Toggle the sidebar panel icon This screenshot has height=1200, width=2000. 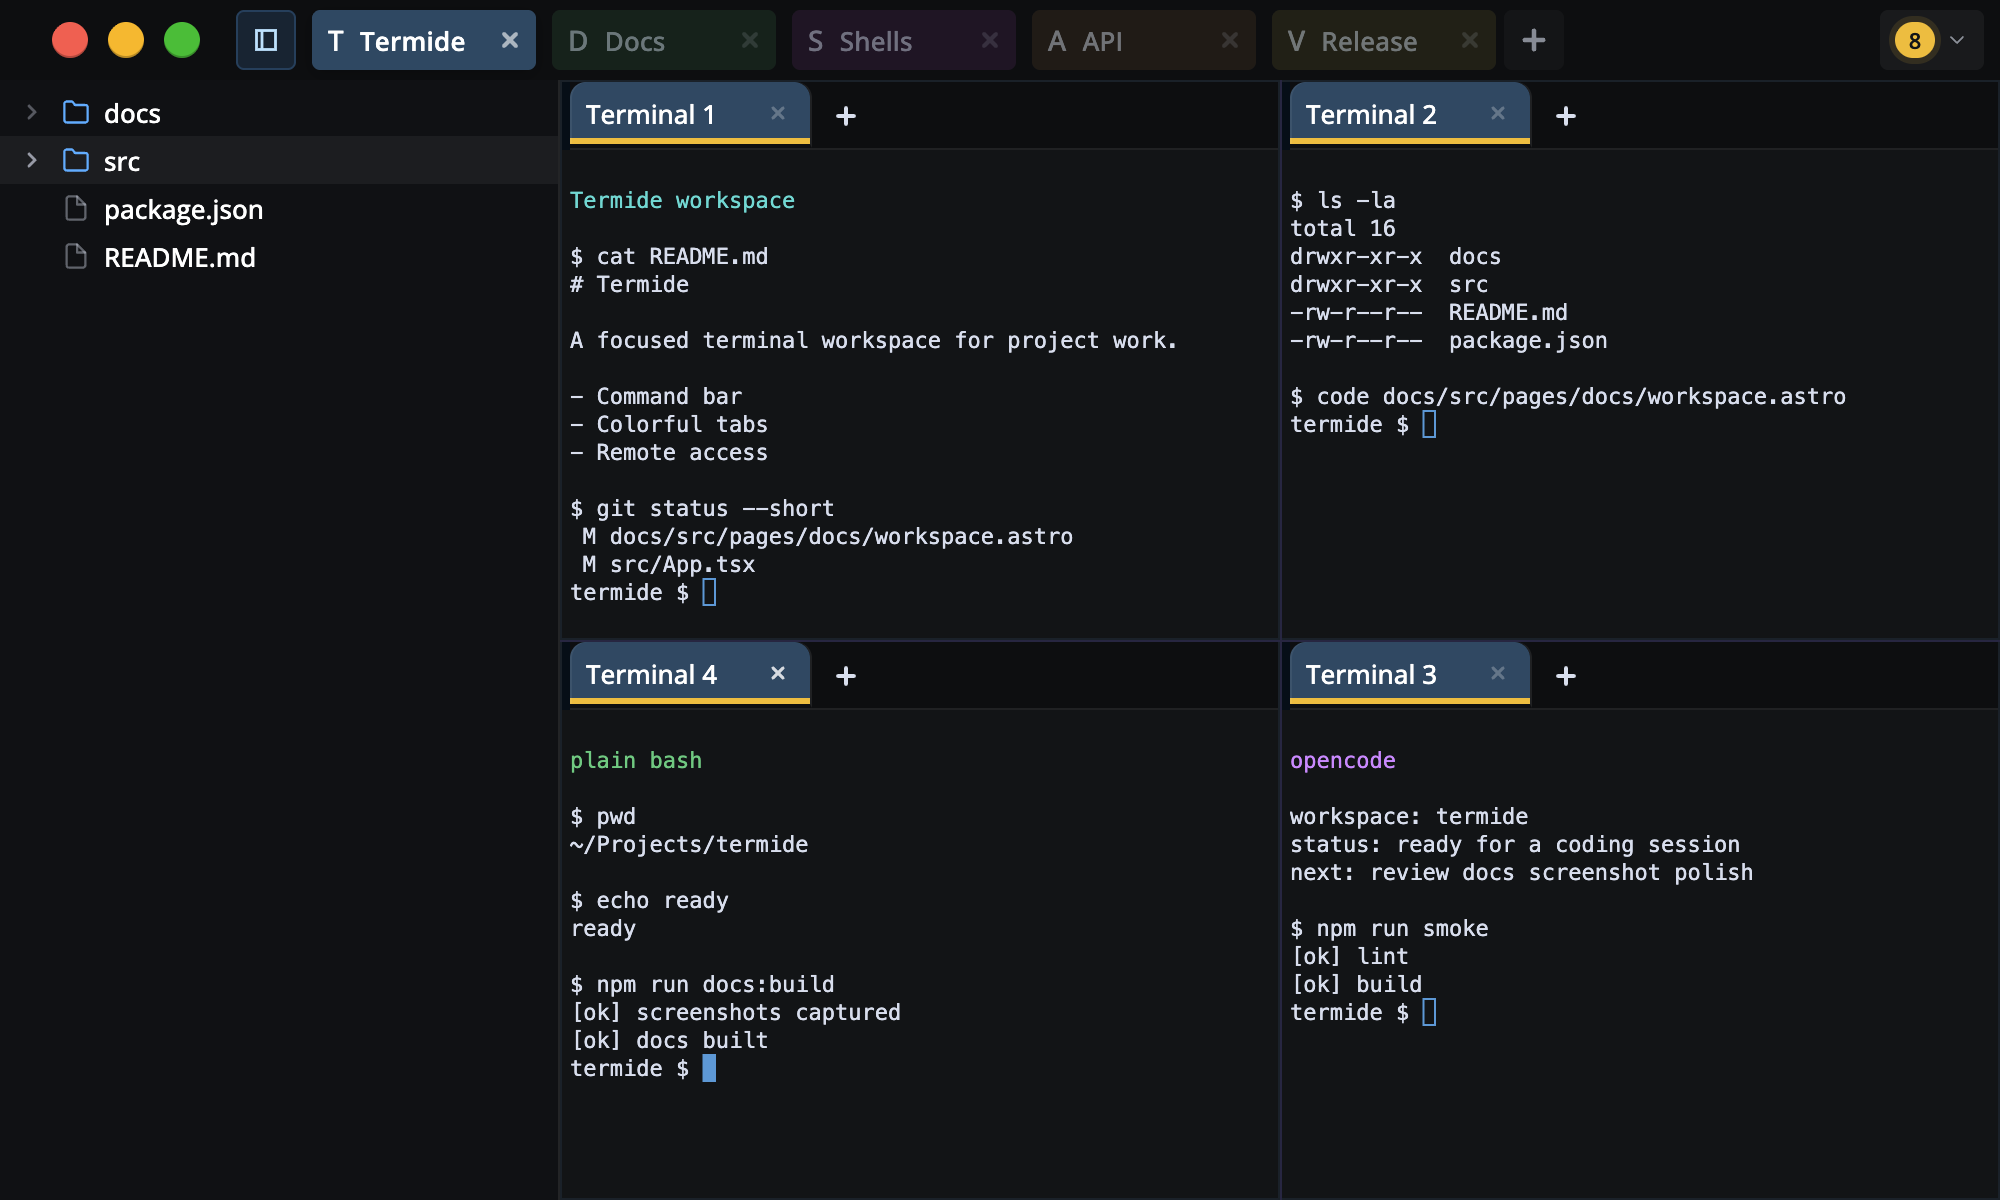point(266,40)
